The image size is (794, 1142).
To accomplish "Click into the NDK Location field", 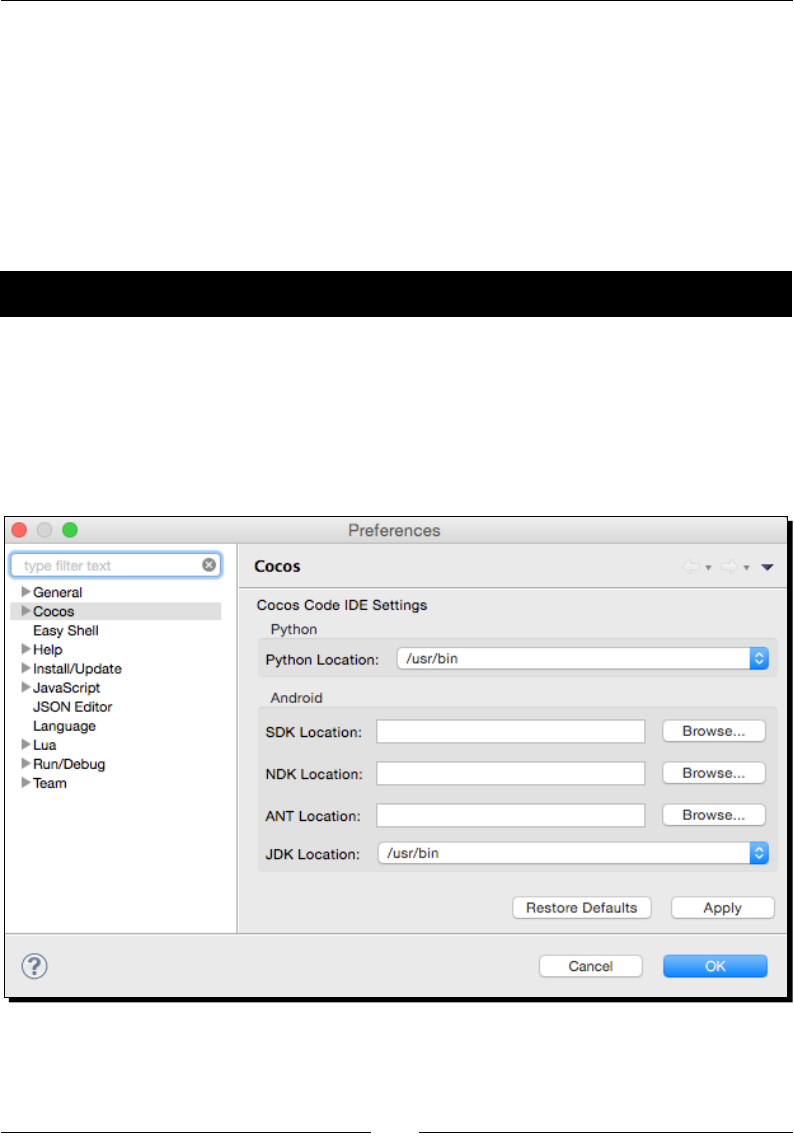I will (x=511, y=773).
